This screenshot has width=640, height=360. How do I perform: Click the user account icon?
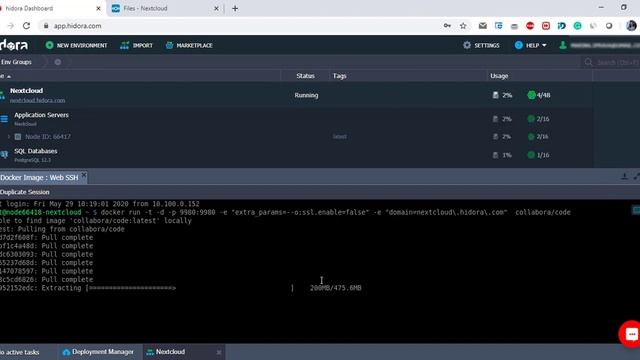point(563,45)
